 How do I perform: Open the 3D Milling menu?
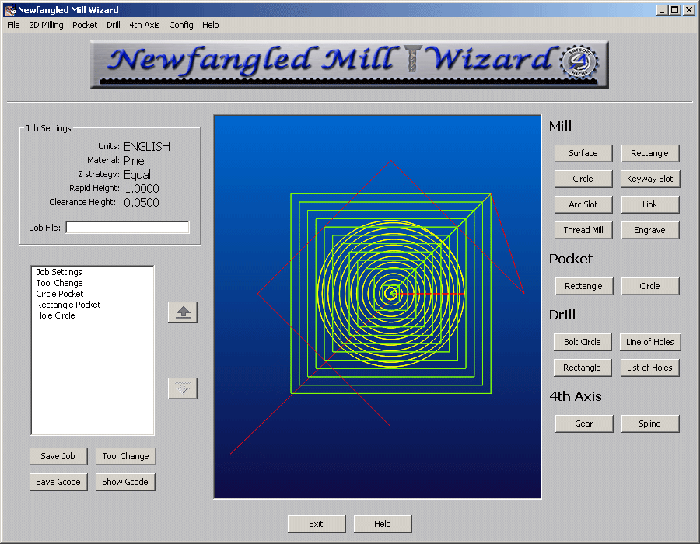tap(46, 24)
